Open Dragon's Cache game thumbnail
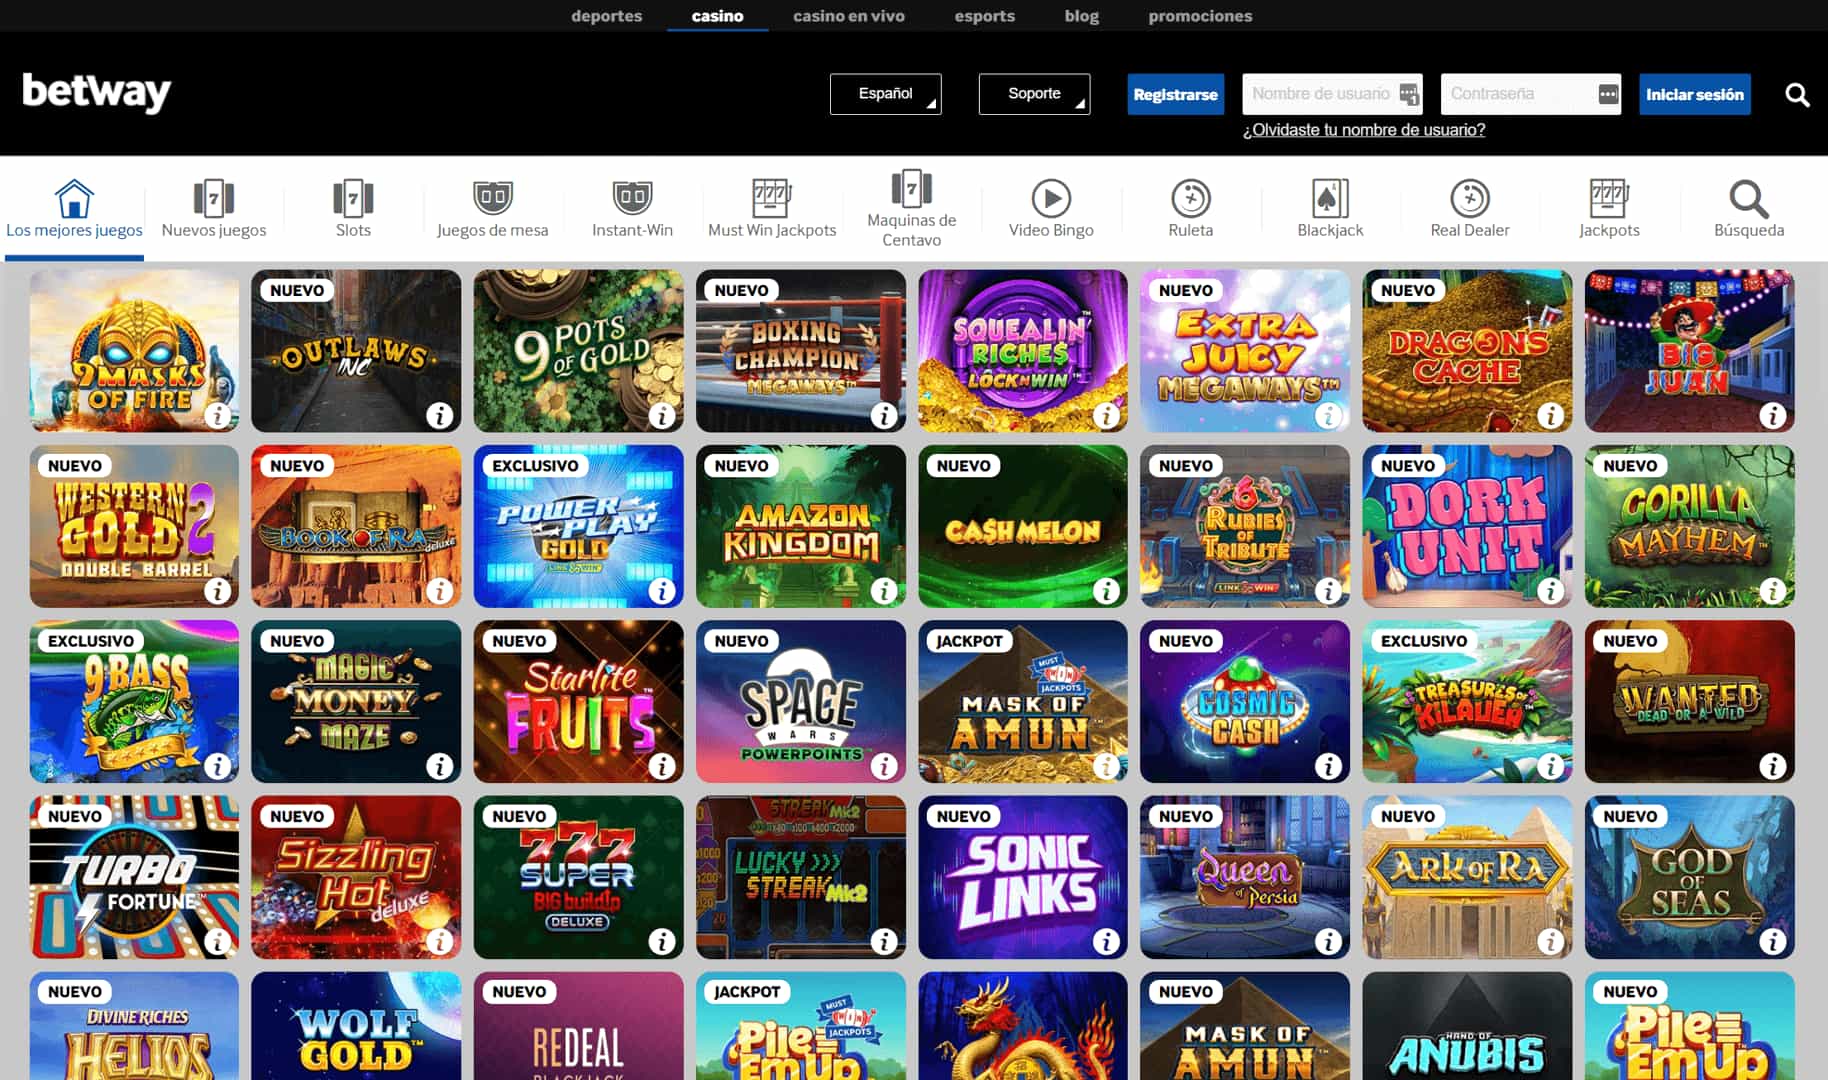The width and height of the screenshot is (1828, 1080). 1466,351
